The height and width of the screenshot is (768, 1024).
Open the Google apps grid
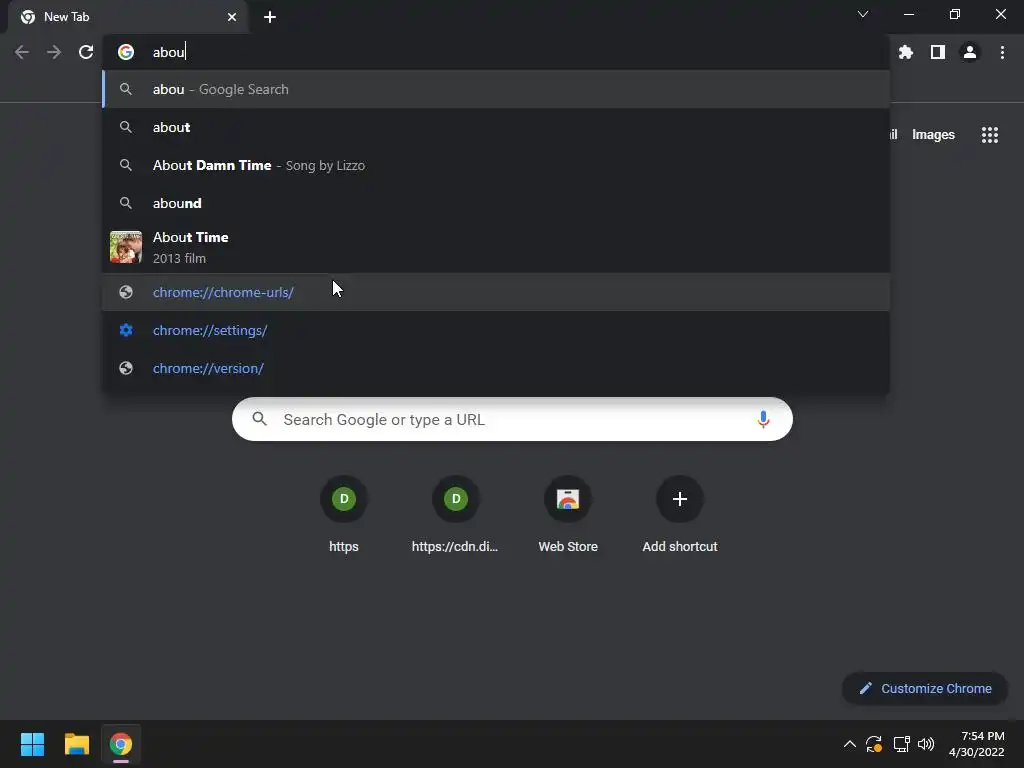[990, 135]
